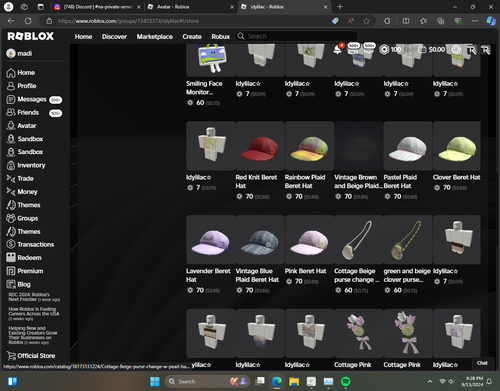Open Inventory from the sidebar
This screenshot has height=391, width=500.
point(26,165)
